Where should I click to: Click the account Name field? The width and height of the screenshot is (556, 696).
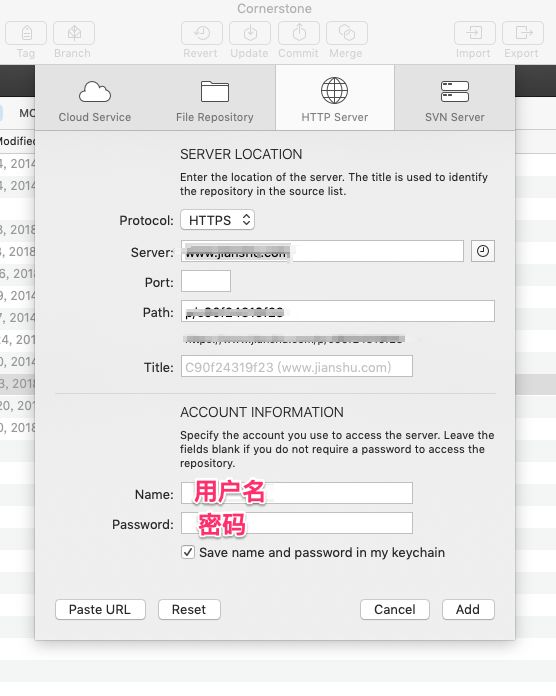click(x=297, y=493)
